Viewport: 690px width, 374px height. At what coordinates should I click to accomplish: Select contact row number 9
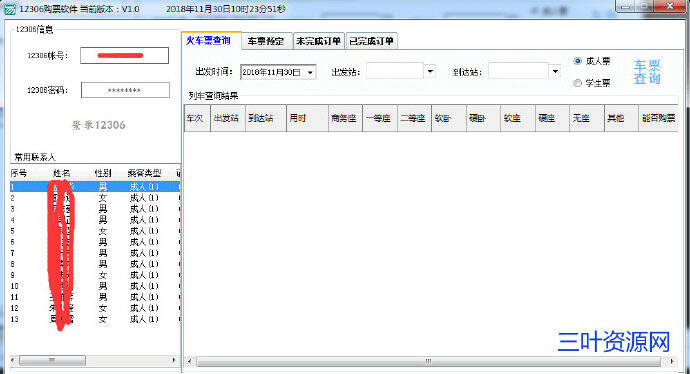(x=95, y=275)
